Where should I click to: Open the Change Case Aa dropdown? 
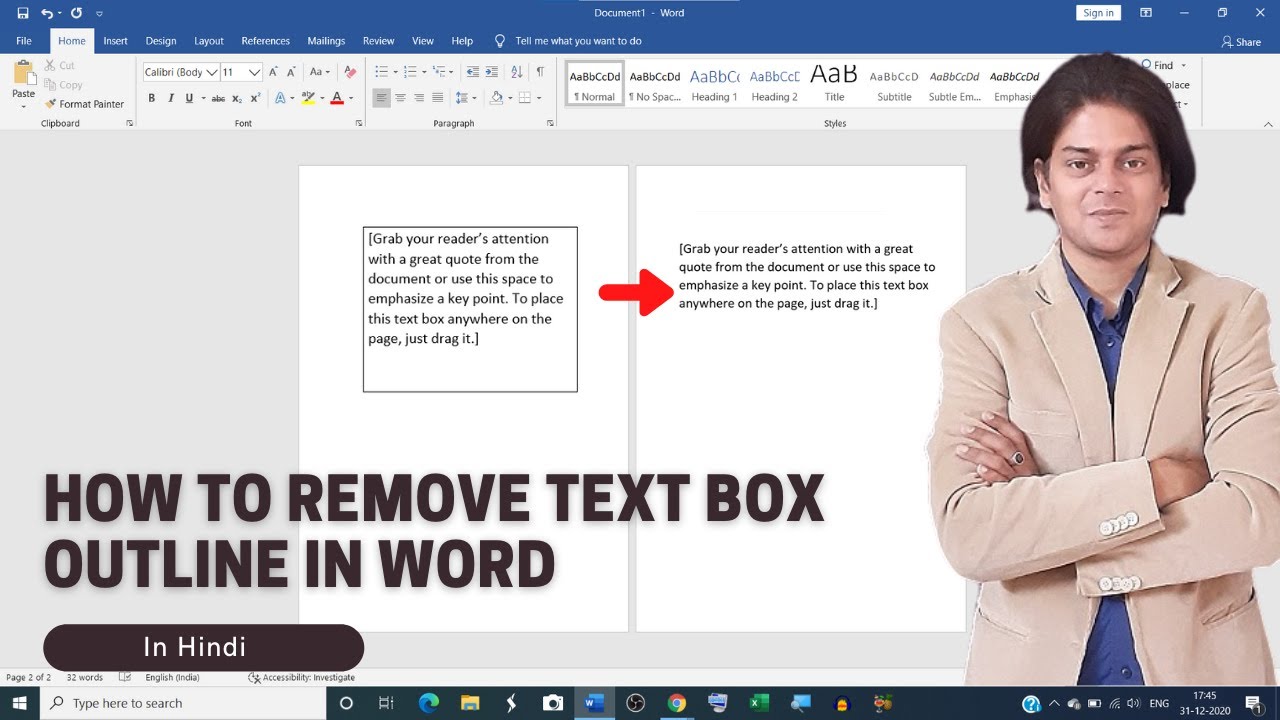click(x=319, y=72)
